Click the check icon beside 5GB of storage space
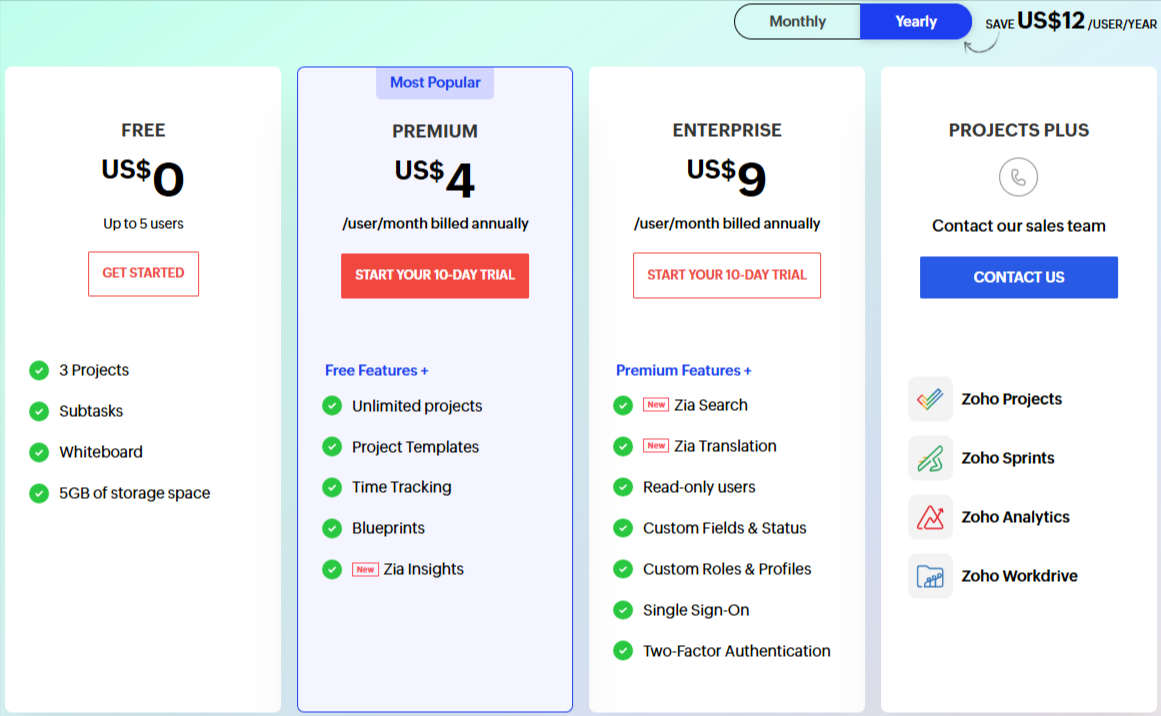 39,493
